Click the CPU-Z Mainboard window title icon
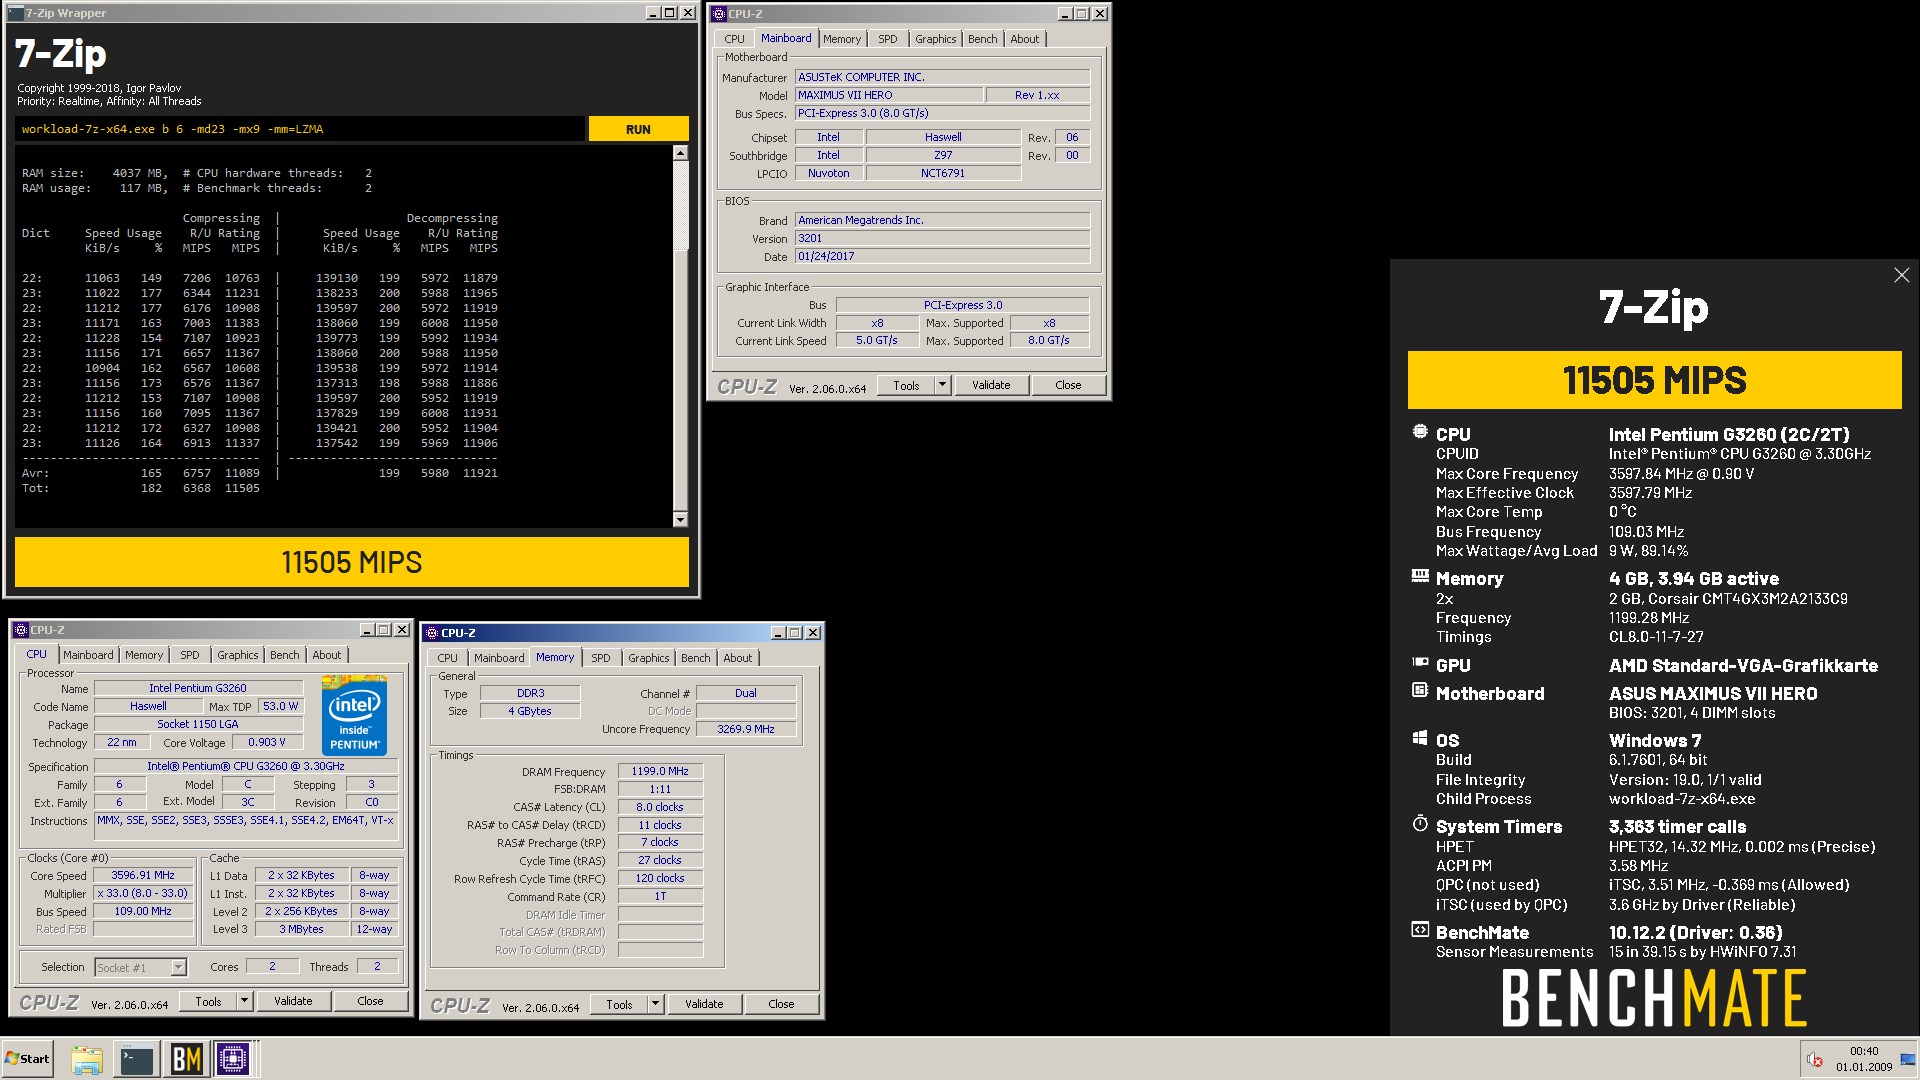The height and width of the screenshot is (1080, 1920). (720, 14)
